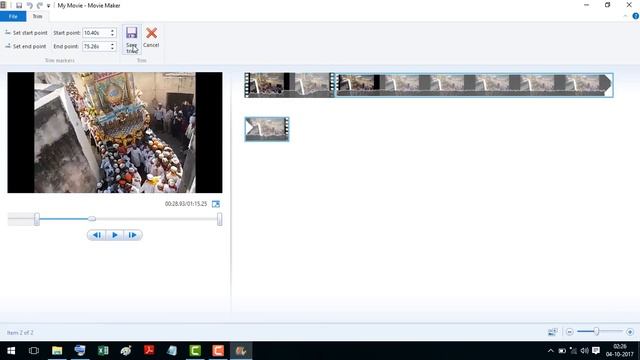Open the Action Center notifications
The width and height of the screenshot is (640, 360).
coord(596,351)
